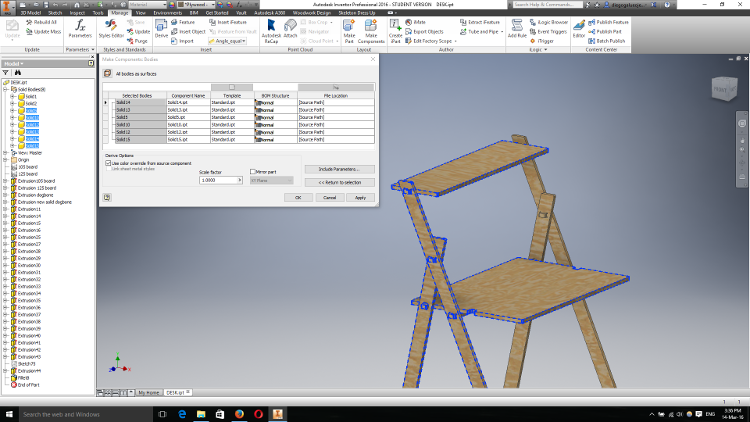
Task: Open Firefox from the Windows taskbar
Action: pyautogui.click(x=239, y=414)
